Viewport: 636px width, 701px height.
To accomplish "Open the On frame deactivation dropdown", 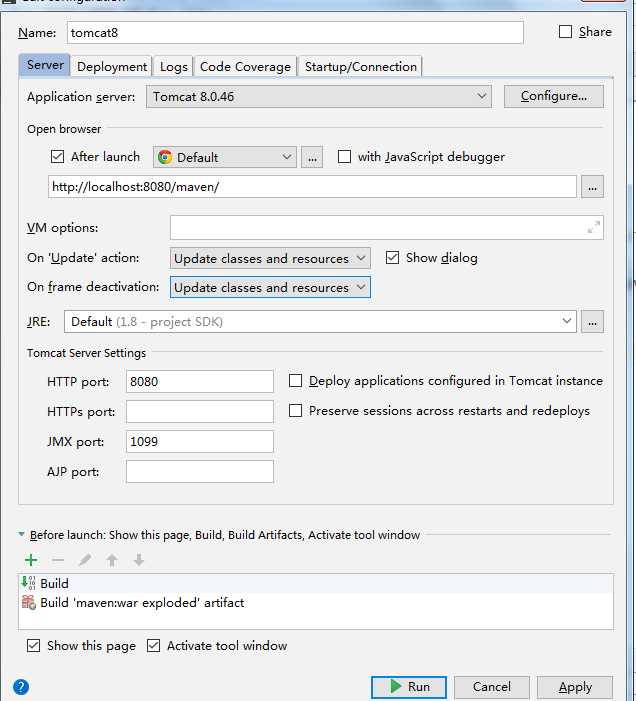I will pyautogui.click(x=270, y=287).
